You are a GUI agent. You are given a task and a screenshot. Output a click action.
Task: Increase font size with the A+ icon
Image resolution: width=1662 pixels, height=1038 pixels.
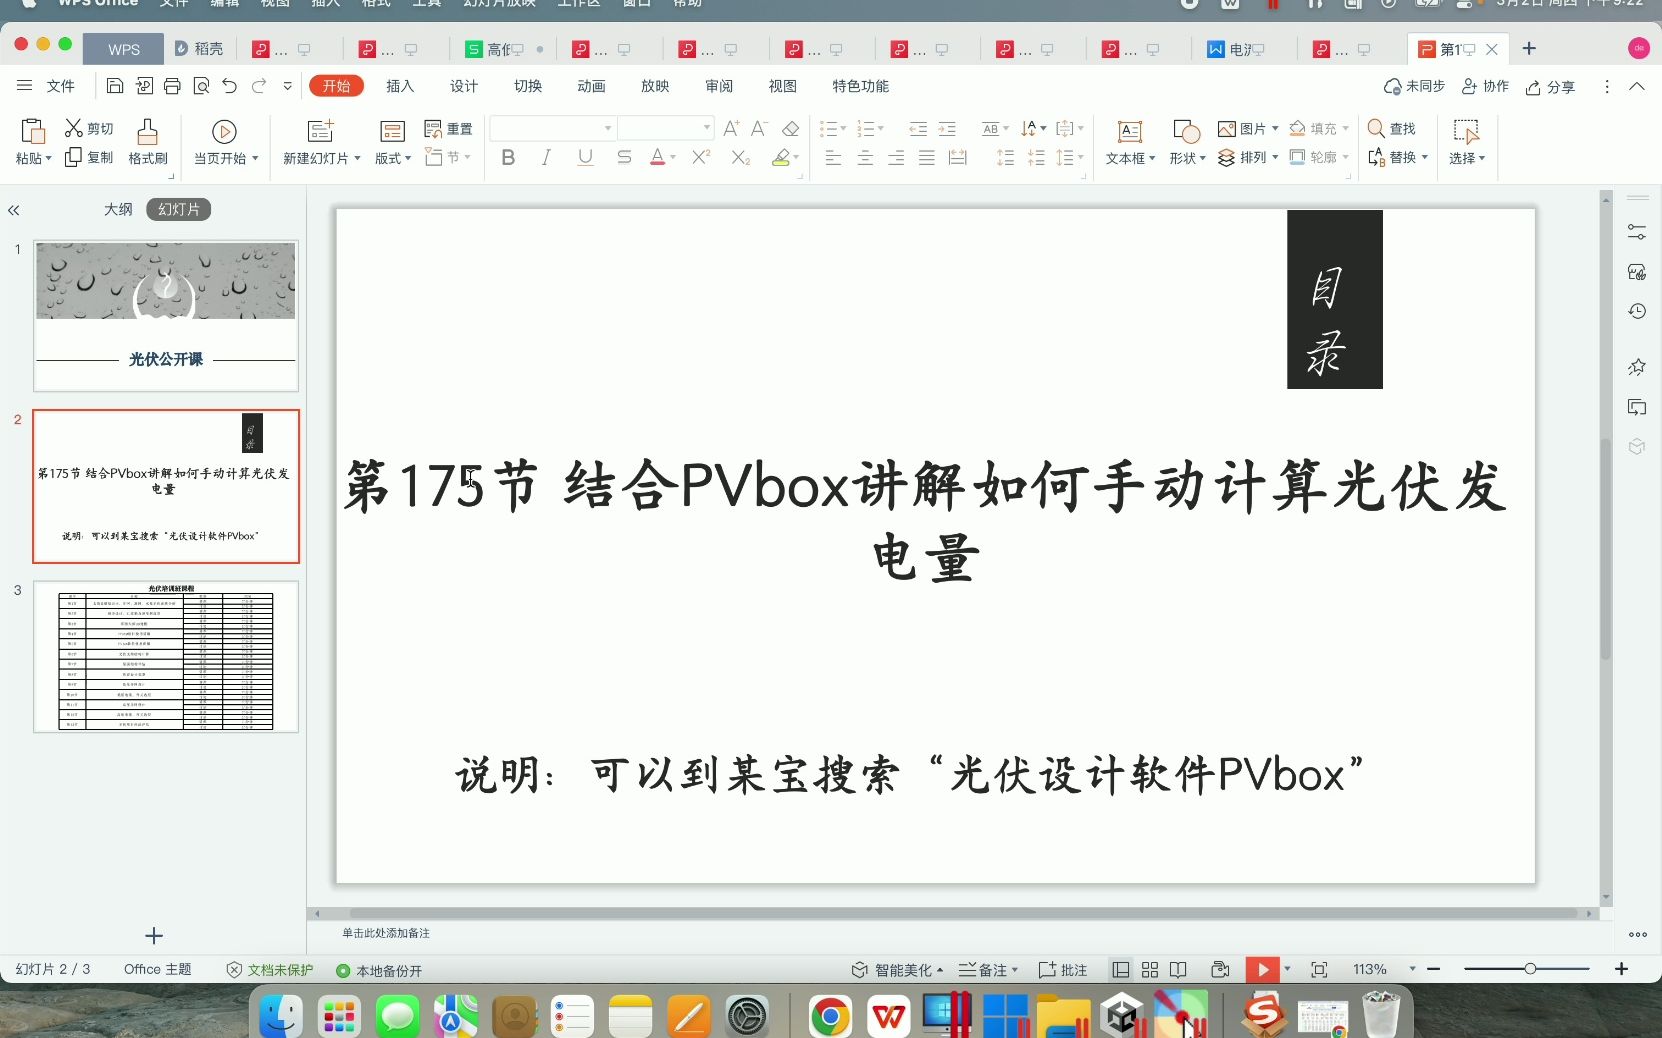731,128
